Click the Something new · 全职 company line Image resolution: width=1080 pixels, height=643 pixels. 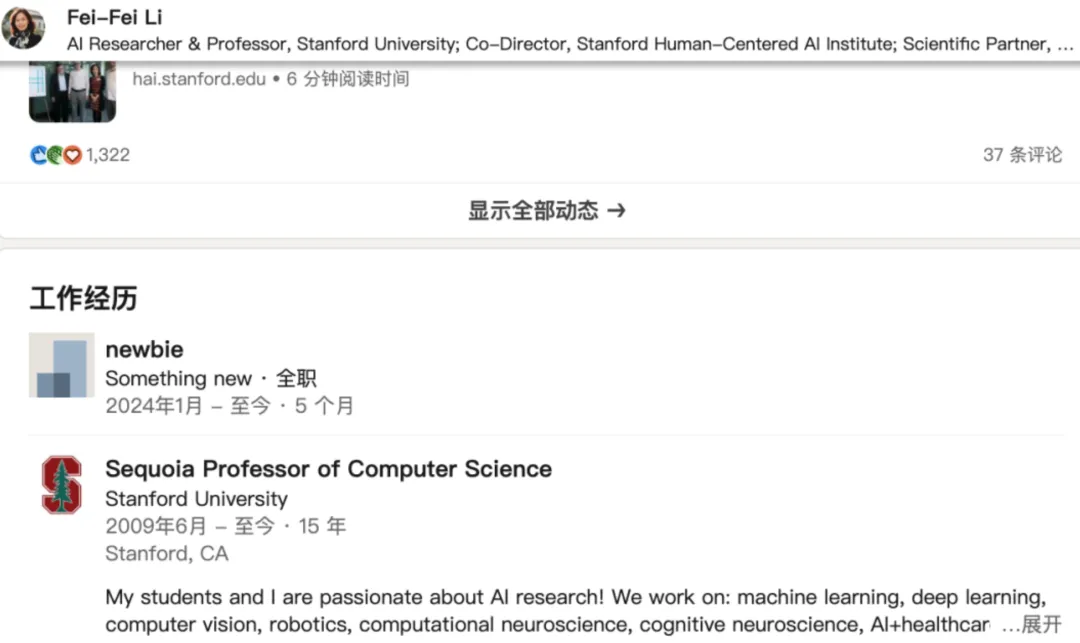(x=210, y=378)
